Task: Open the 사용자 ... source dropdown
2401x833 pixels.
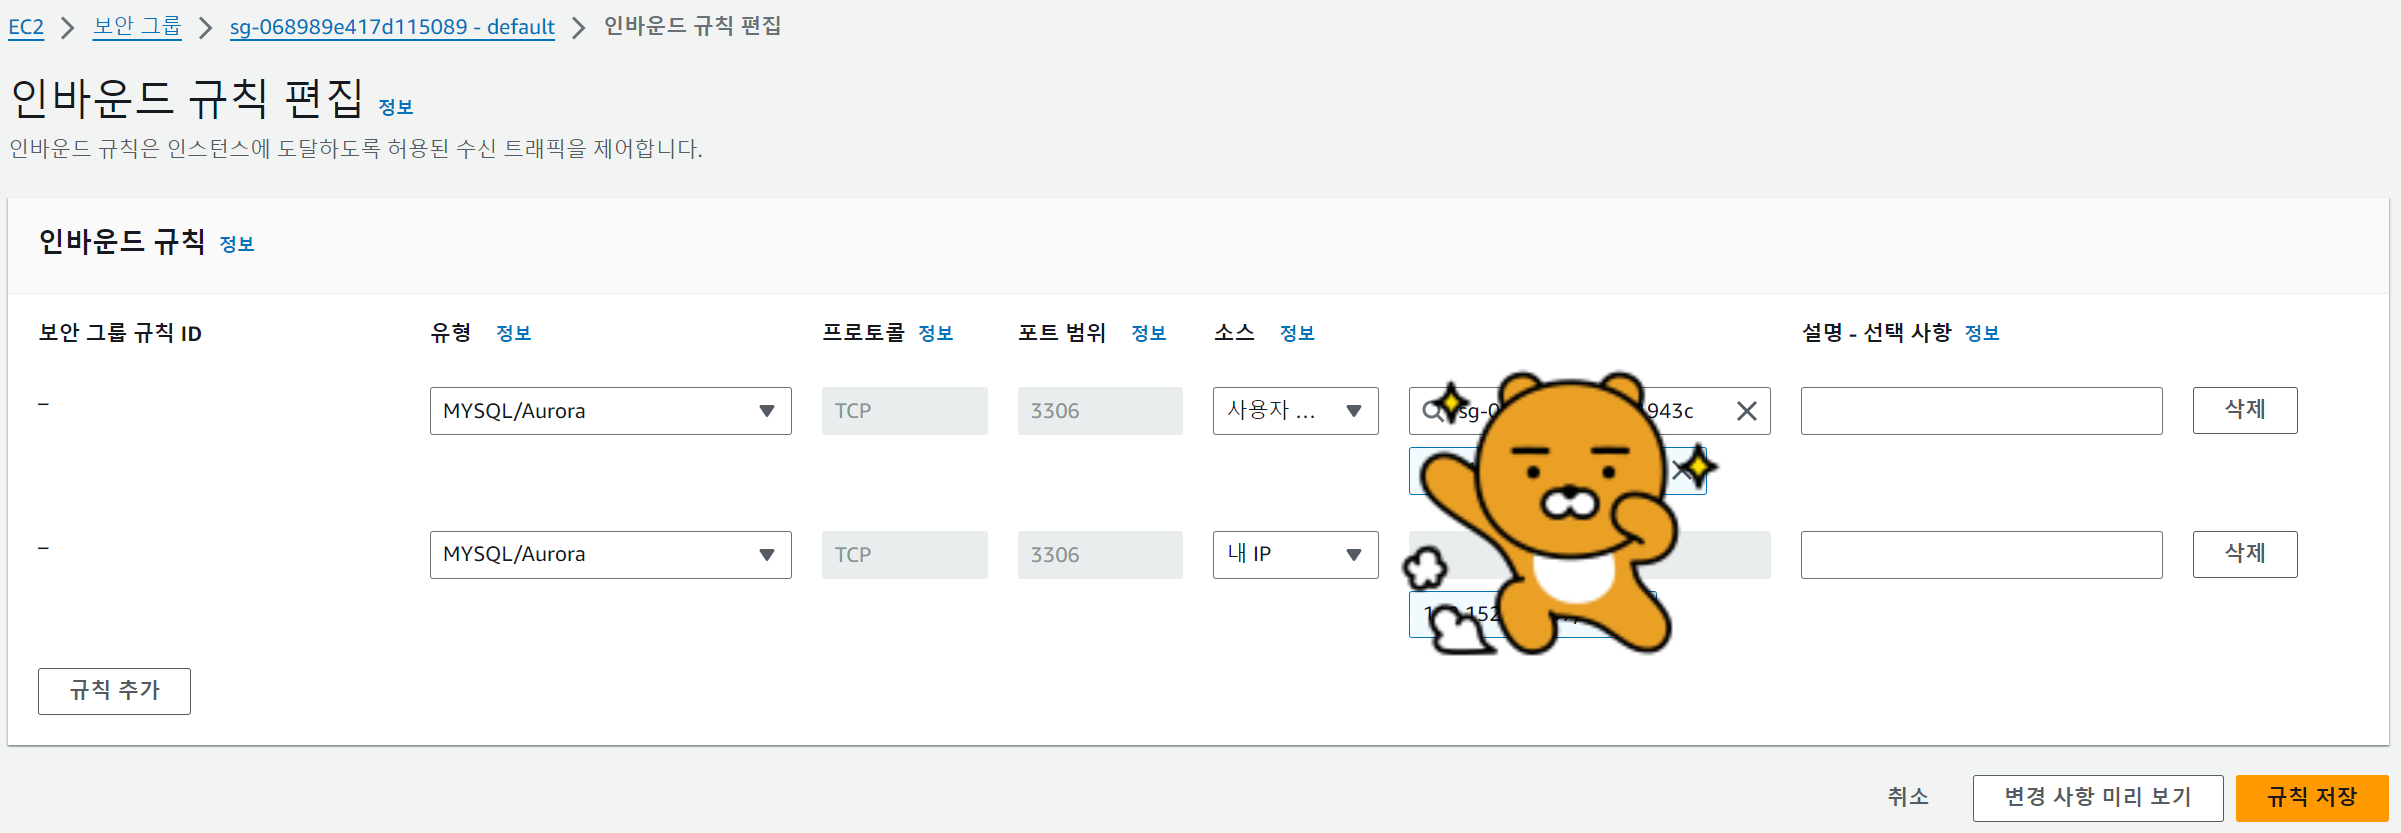Action: [1296, 411]
